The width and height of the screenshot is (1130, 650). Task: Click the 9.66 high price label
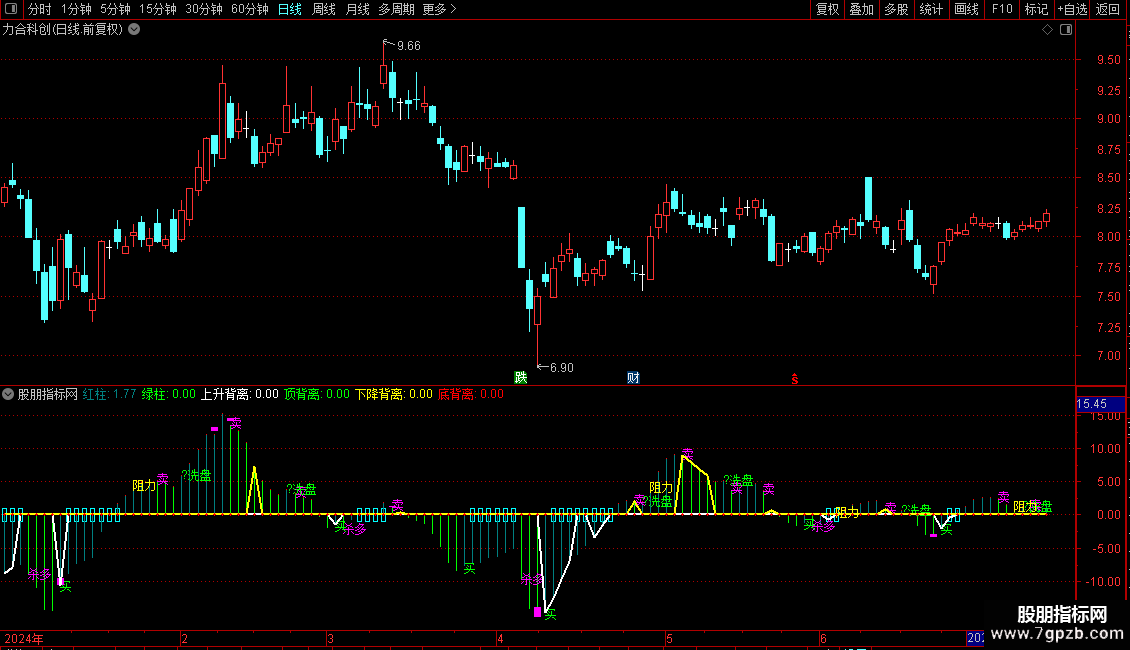click(x=409, y=46)
